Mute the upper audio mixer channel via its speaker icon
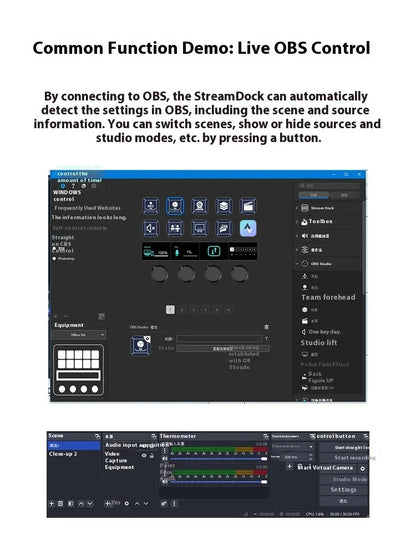416x555 pixels. [x=165, y=459]
